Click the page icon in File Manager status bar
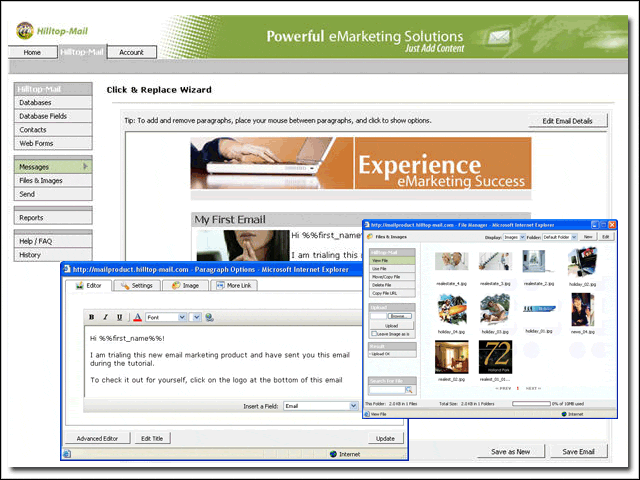 click(x=367, y=414)
